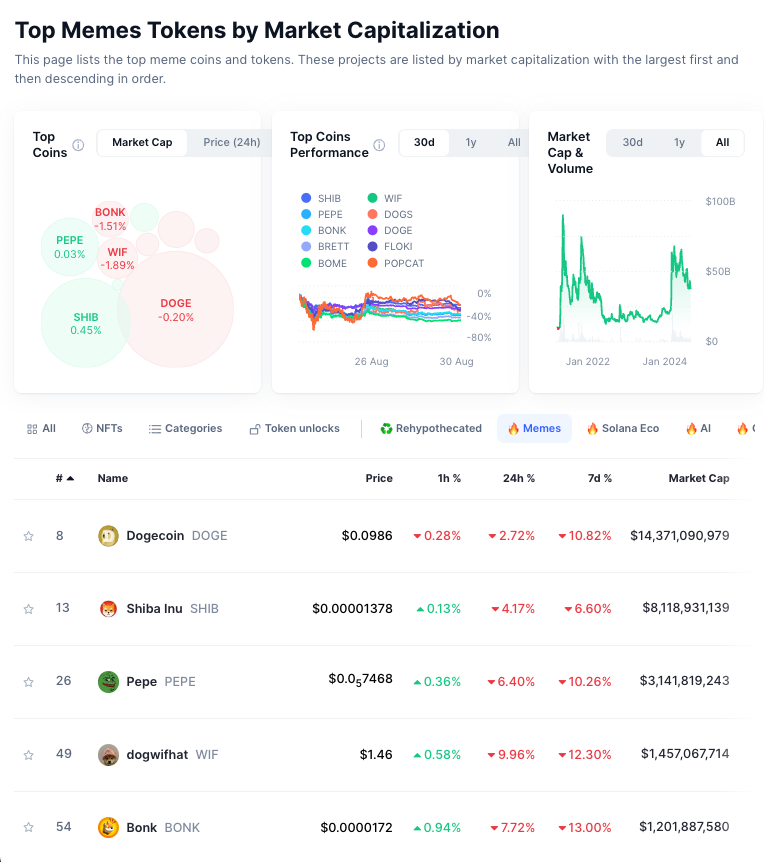Open the NFTs tab

pos(102,429)
